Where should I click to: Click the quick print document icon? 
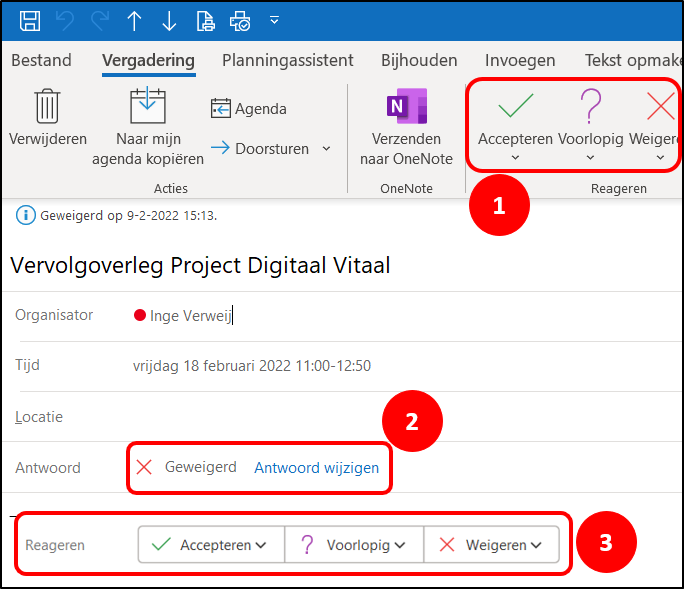[205, 21]
